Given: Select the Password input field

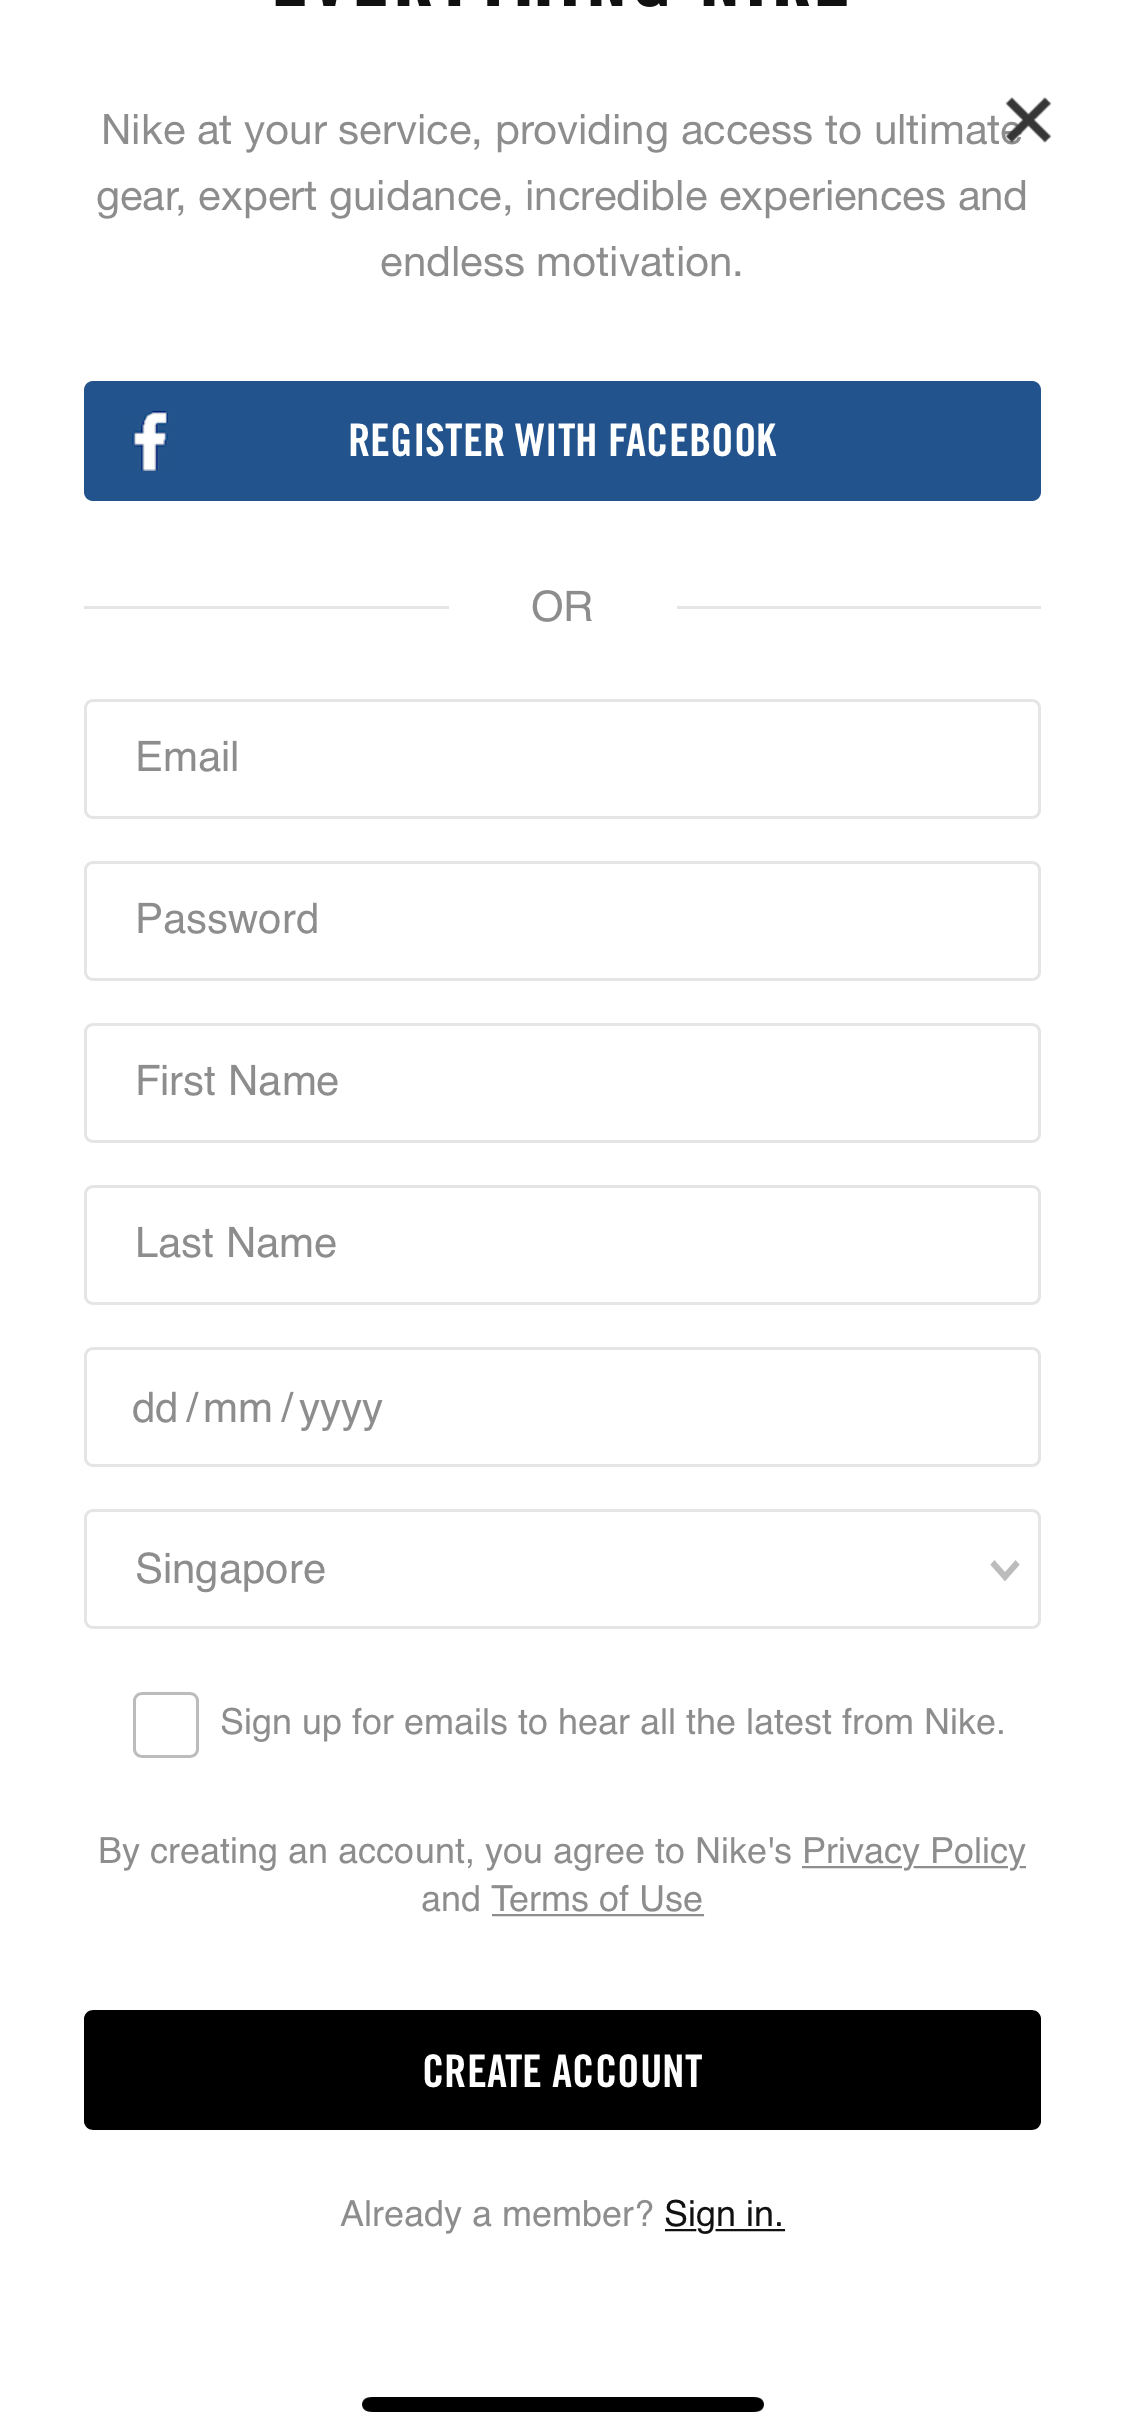Looking at the screenshot, I should click(562, 921).
